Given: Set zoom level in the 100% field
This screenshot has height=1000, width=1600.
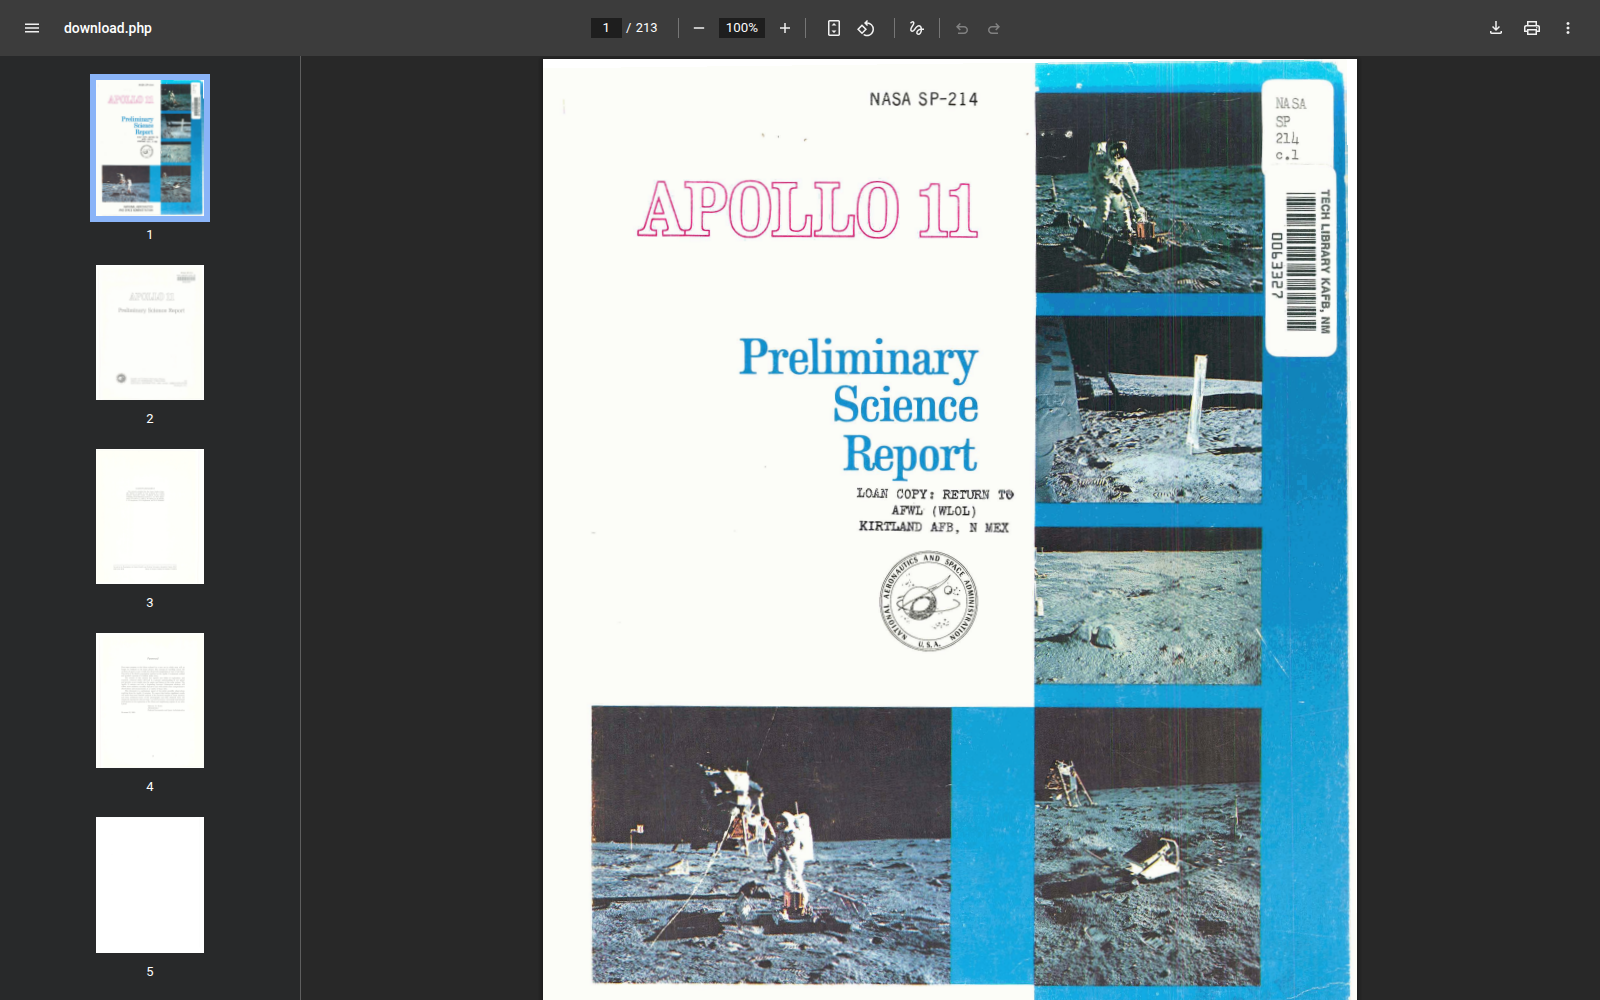Looking at the screenshot, I should pos(742,28).
